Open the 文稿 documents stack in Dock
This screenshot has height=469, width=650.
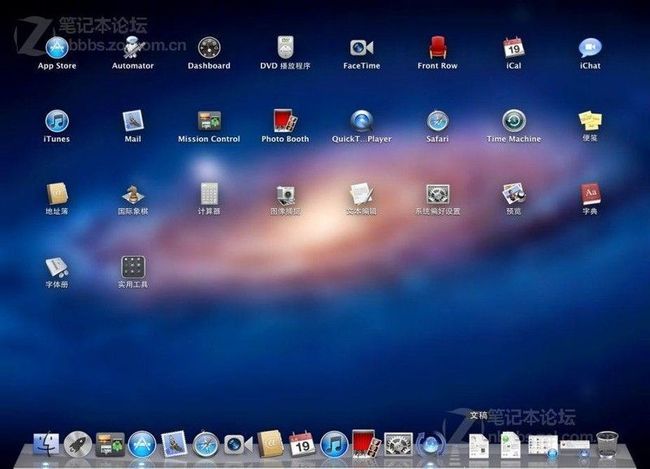[478, 445]
